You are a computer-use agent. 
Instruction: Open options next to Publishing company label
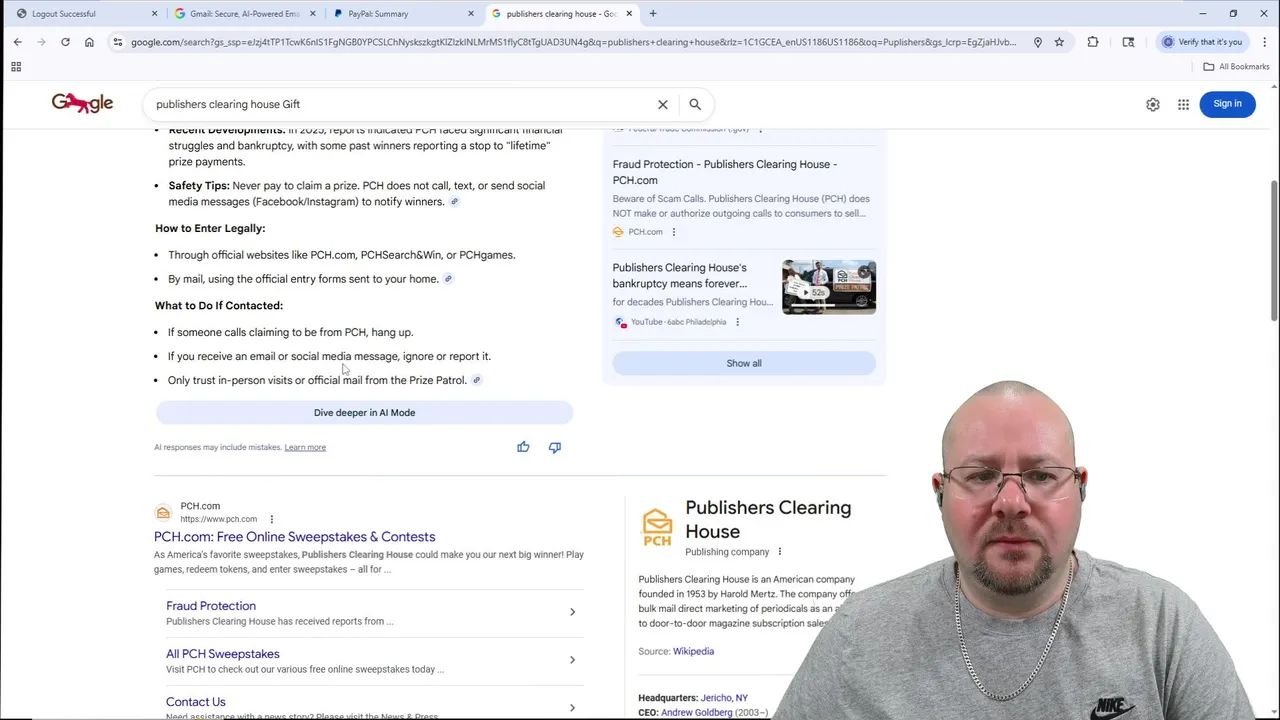click(780, 552)
